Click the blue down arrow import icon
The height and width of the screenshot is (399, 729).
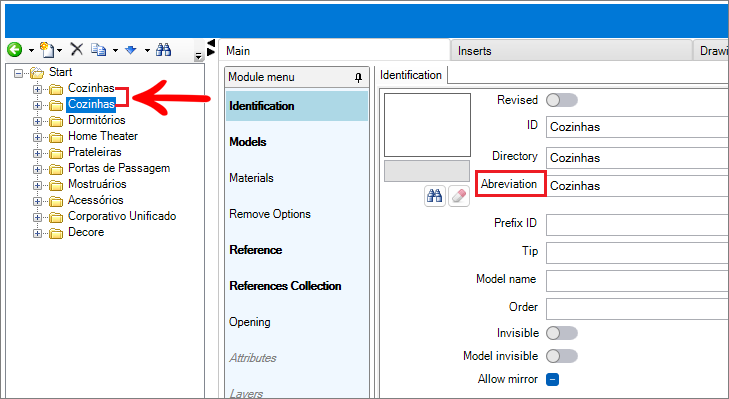pyautogui.click(x=131, y=49)
